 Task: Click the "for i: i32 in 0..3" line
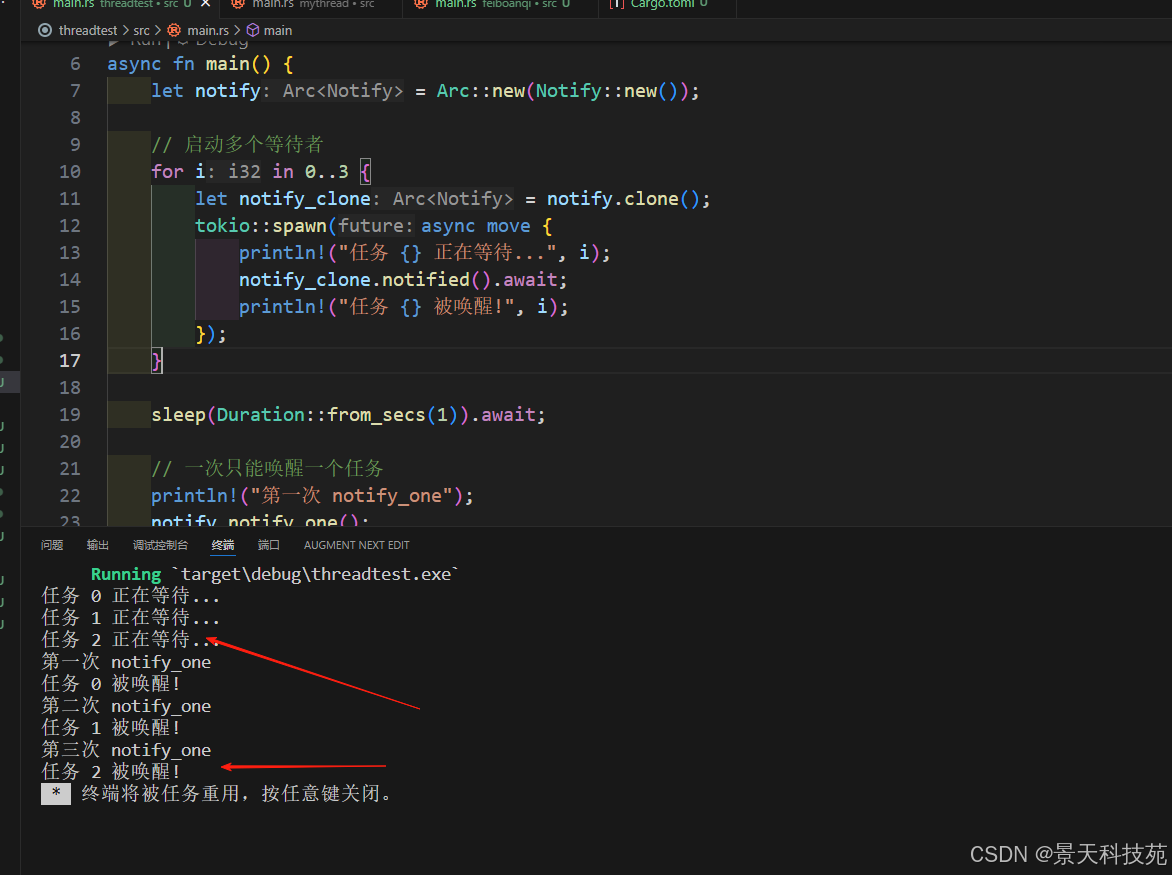261,172
